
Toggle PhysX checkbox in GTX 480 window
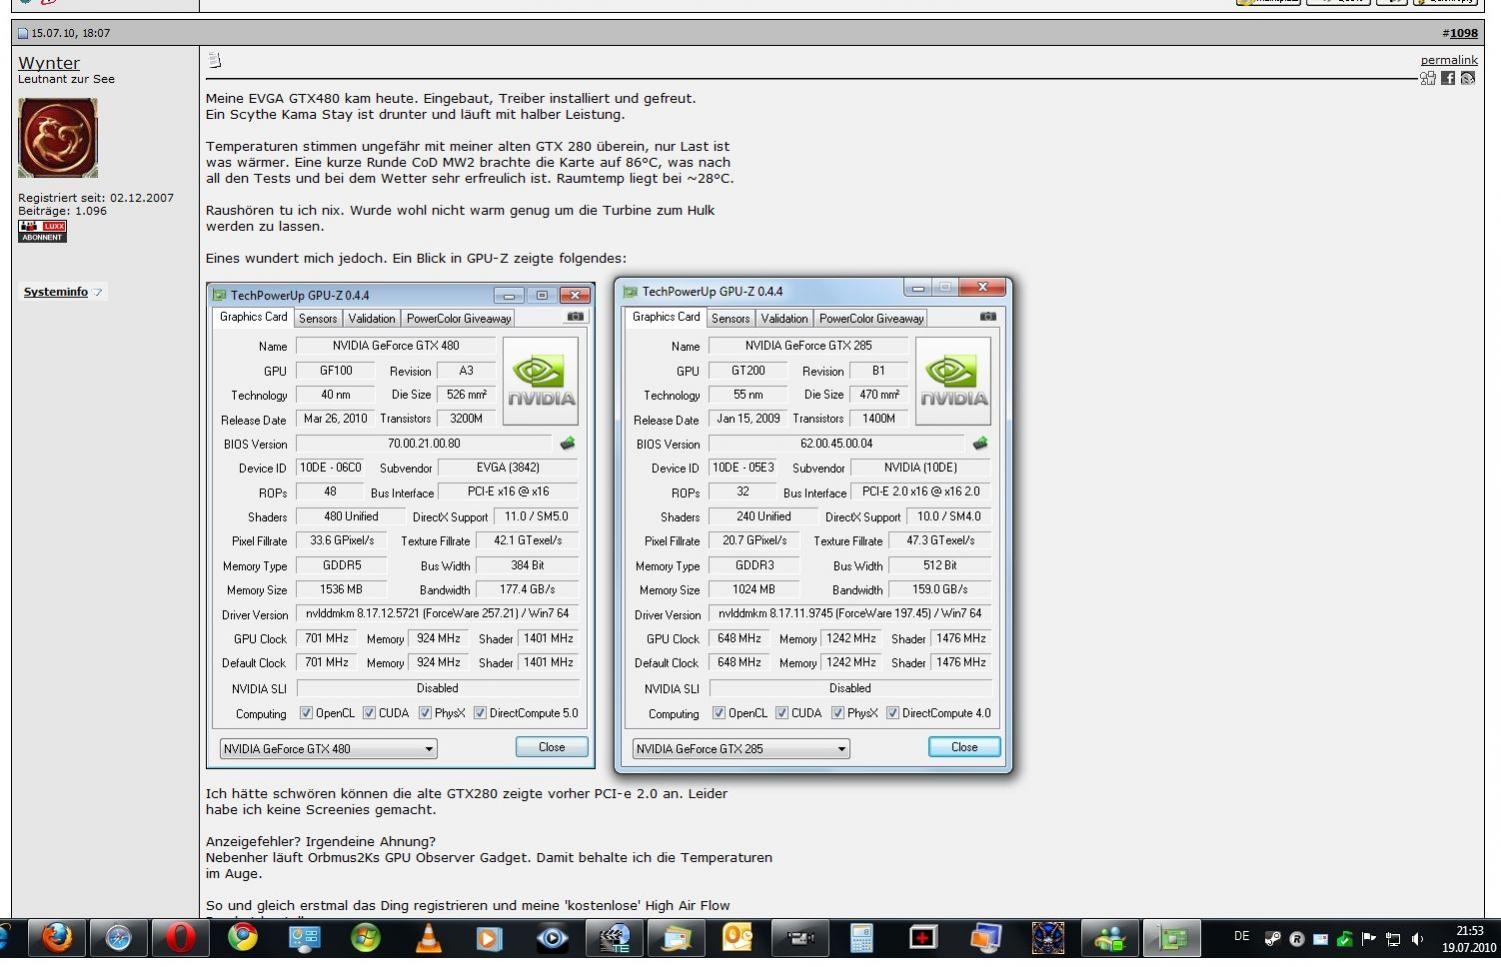(x=425, y=713)
